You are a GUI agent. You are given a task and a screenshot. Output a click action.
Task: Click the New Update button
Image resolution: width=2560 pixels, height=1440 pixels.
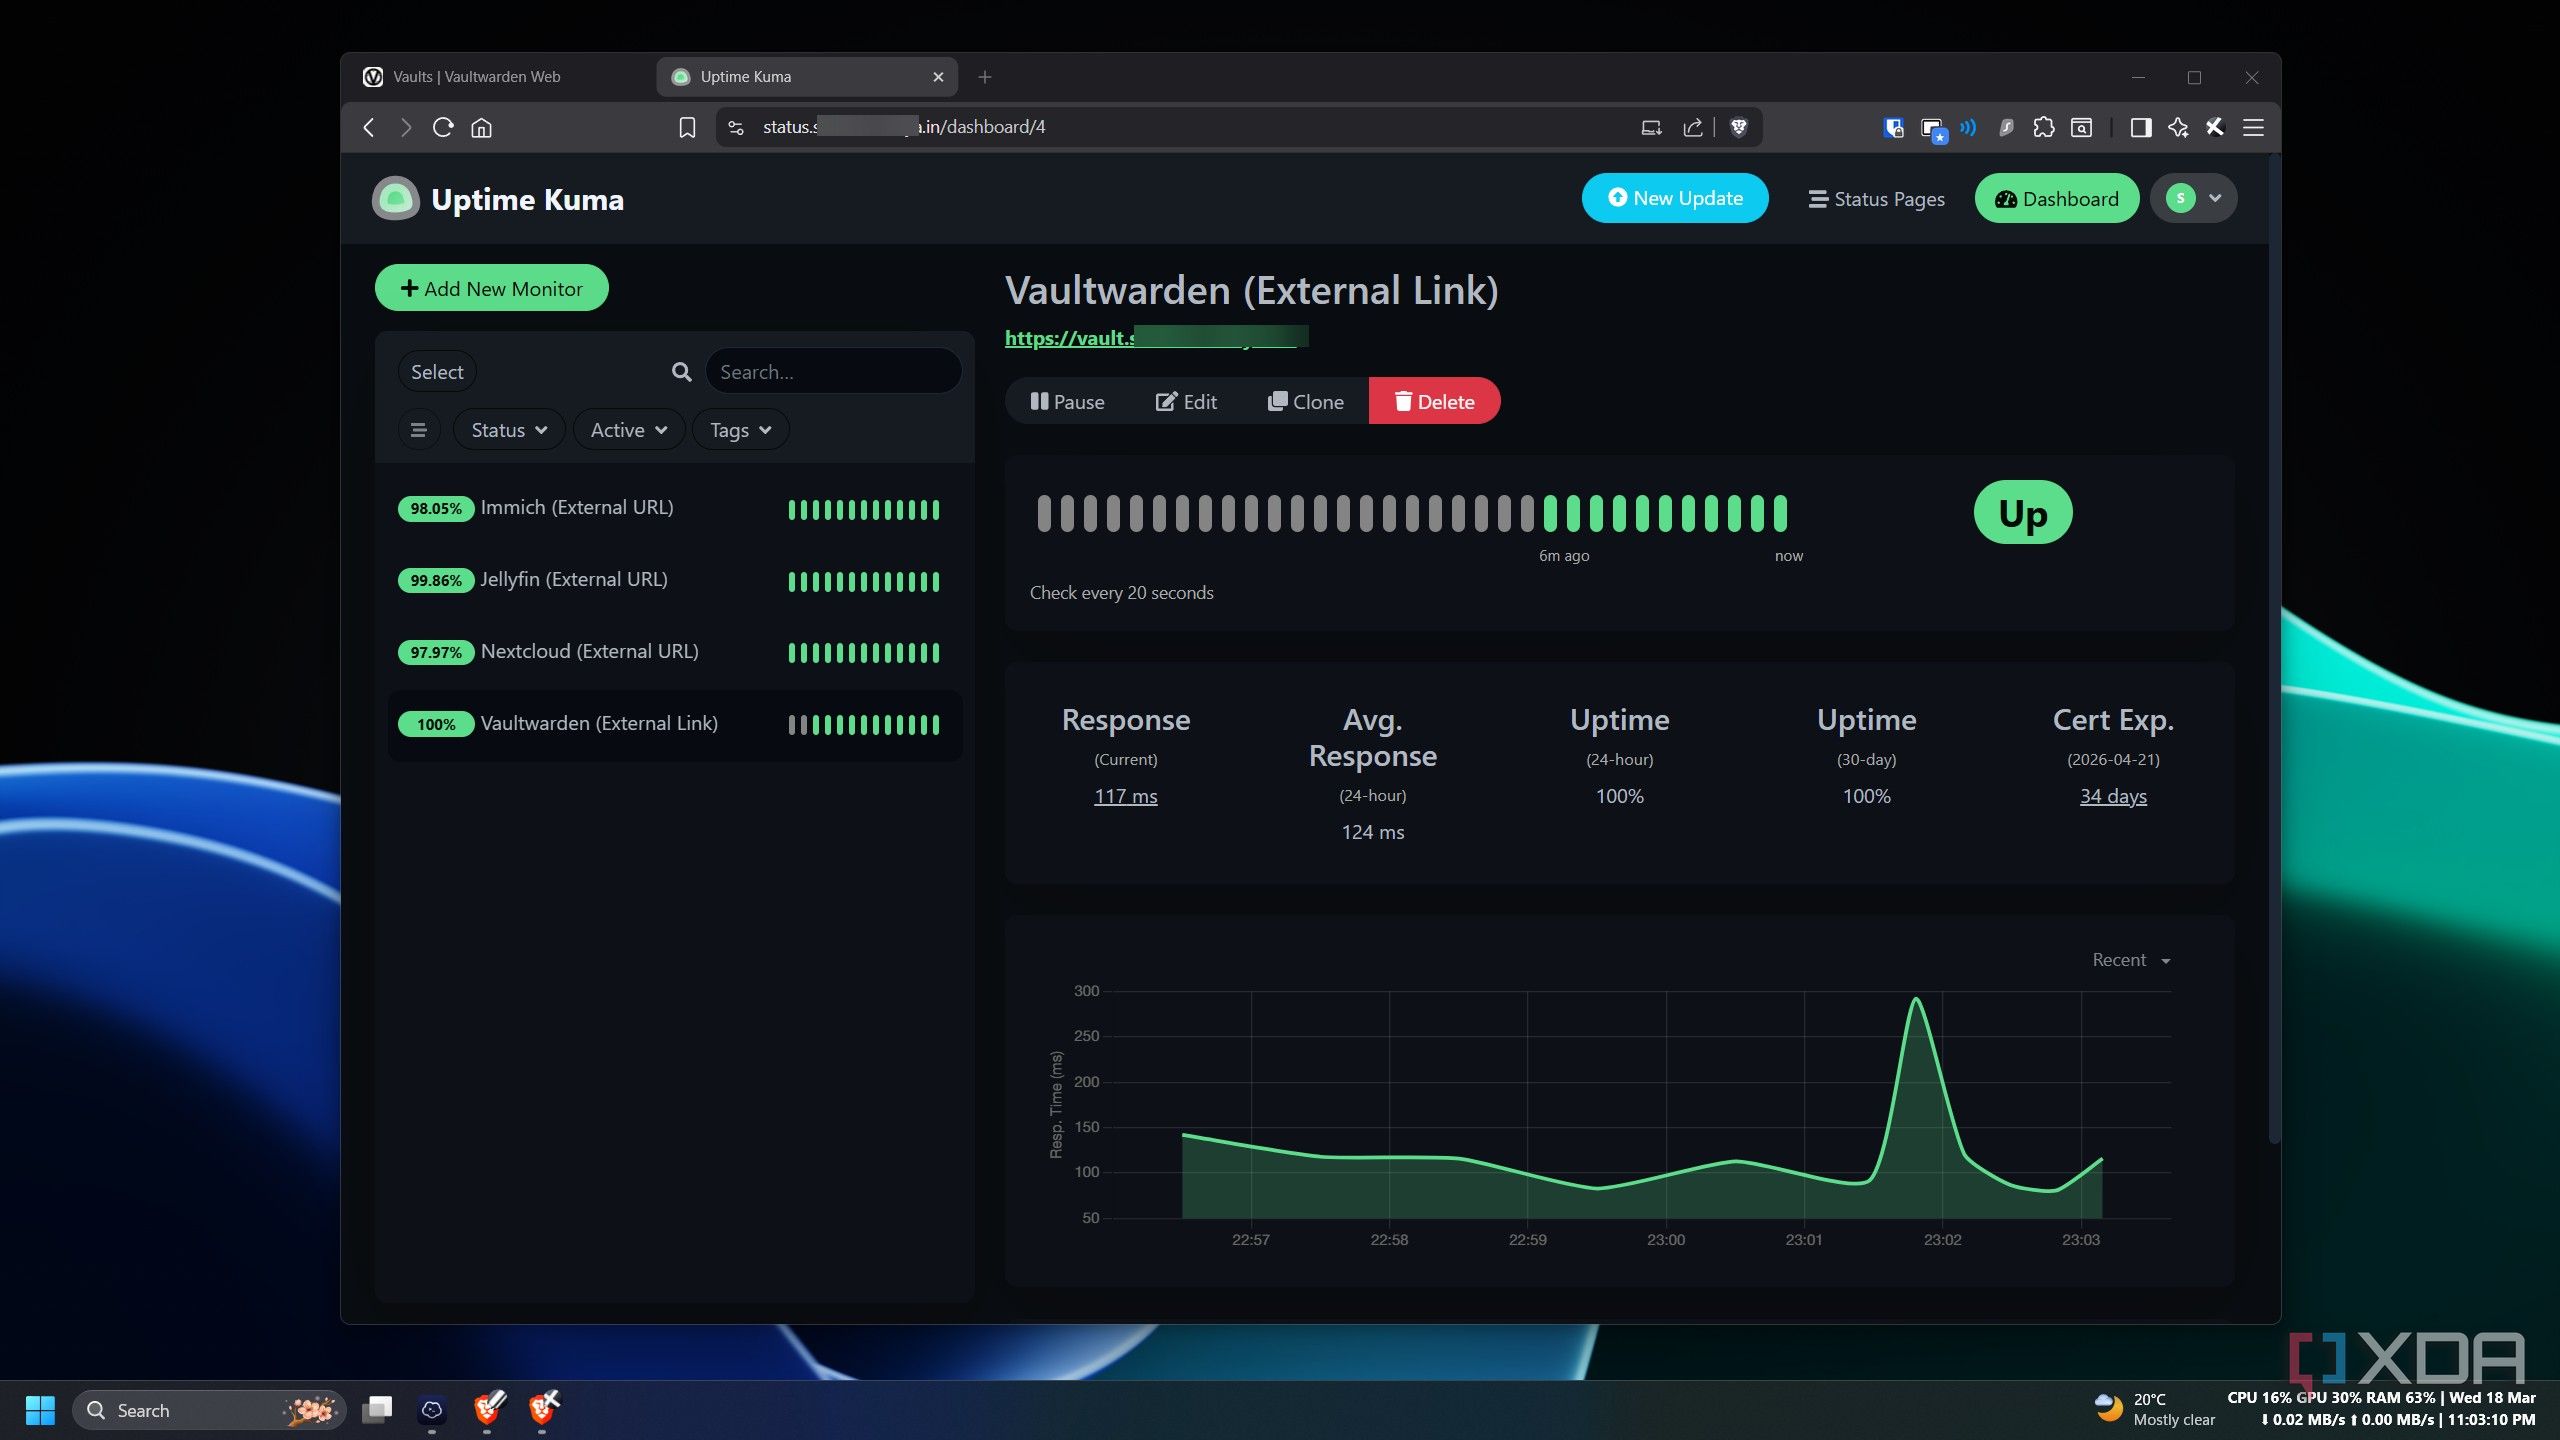point(1675,198)
